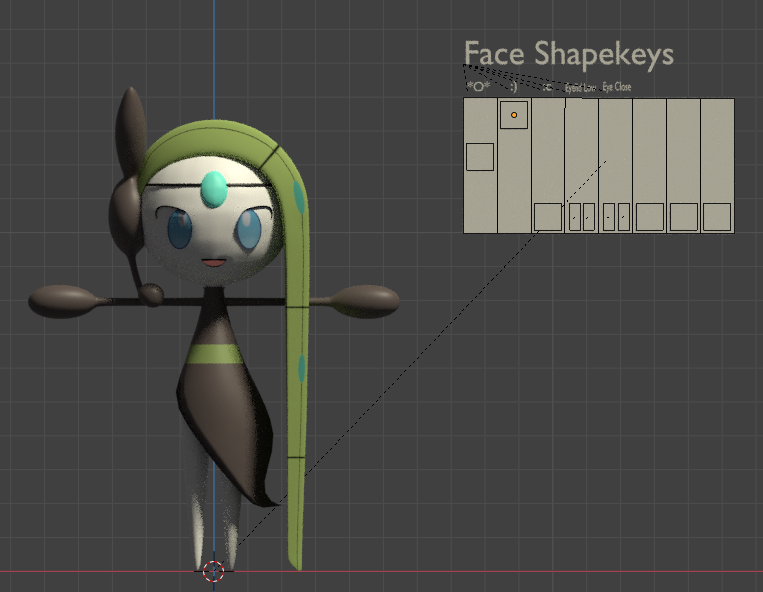Screen dimensions: 763x592
Task: Click the Eye Close label
Action: (617, 87)
